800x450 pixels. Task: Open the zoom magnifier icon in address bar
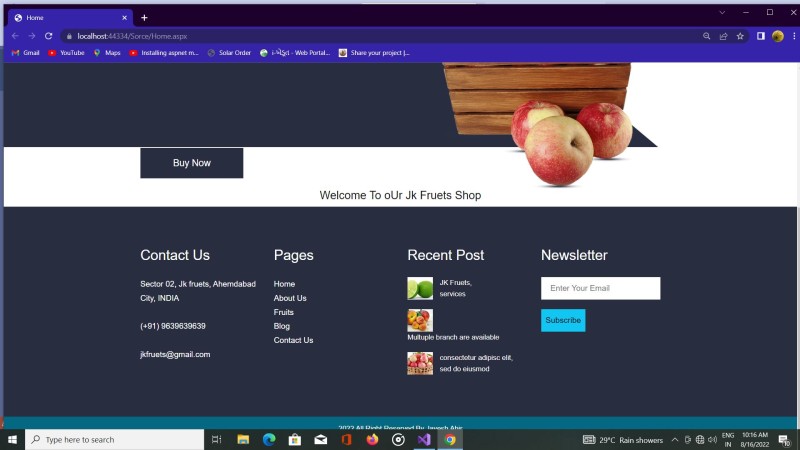coord(707,36)
